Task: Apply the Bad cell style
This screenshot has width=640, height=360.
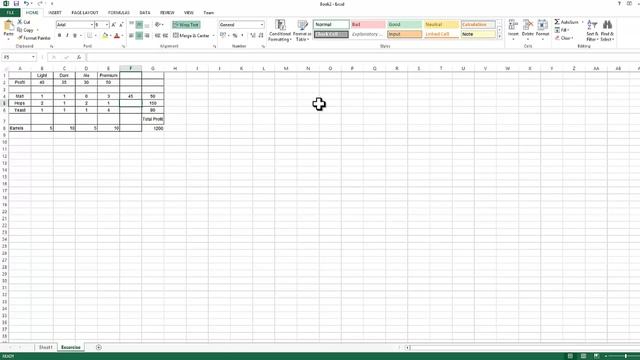Action: pyautogui.click(x=368, y=25)
